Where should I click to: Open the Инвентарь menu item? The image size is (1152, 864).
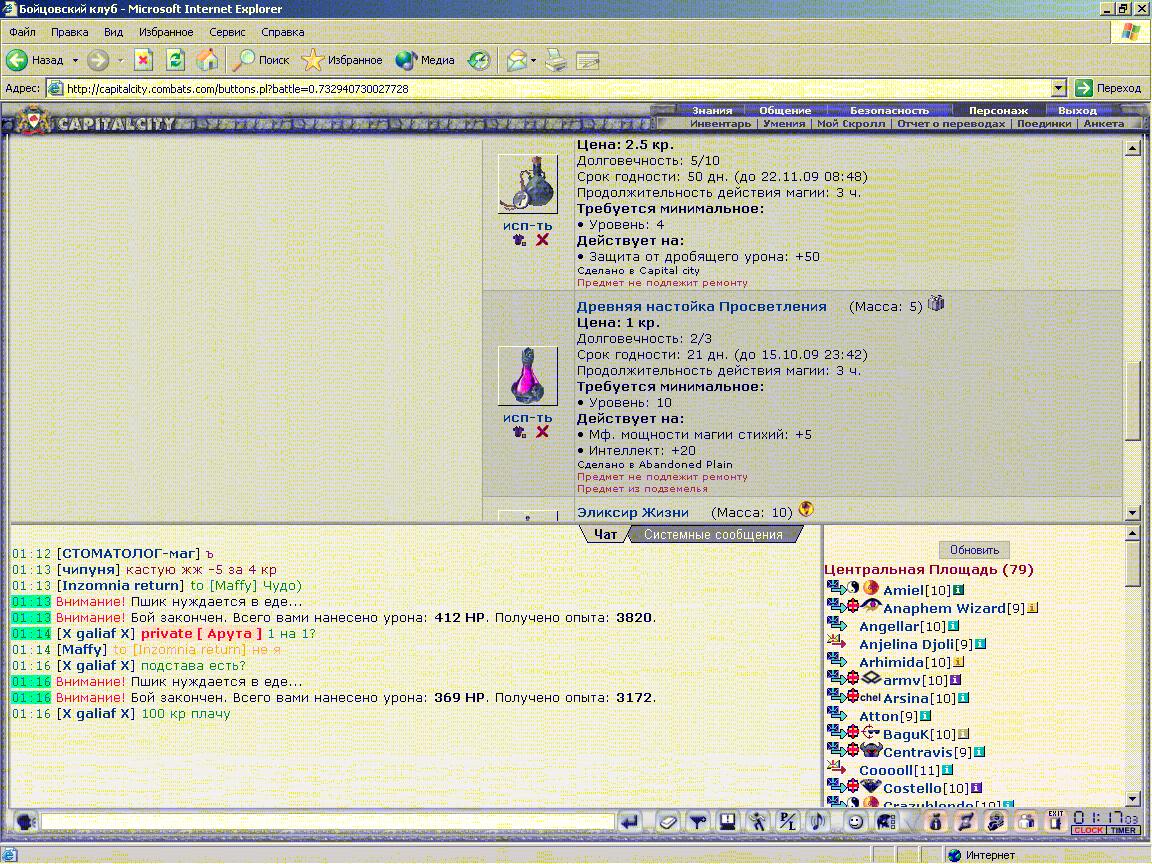click(x=719, y=124)
